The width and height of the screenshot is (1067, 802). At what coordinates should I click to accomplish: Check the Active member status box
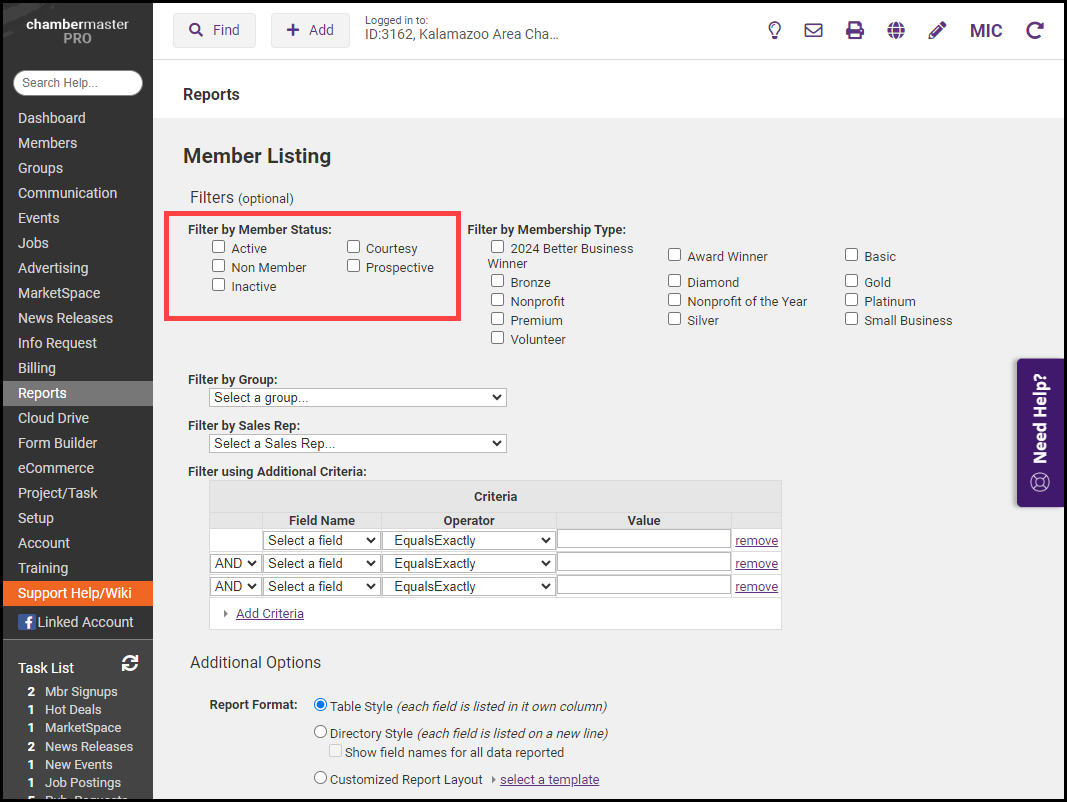pyautogui.click(x=219, y=247)
